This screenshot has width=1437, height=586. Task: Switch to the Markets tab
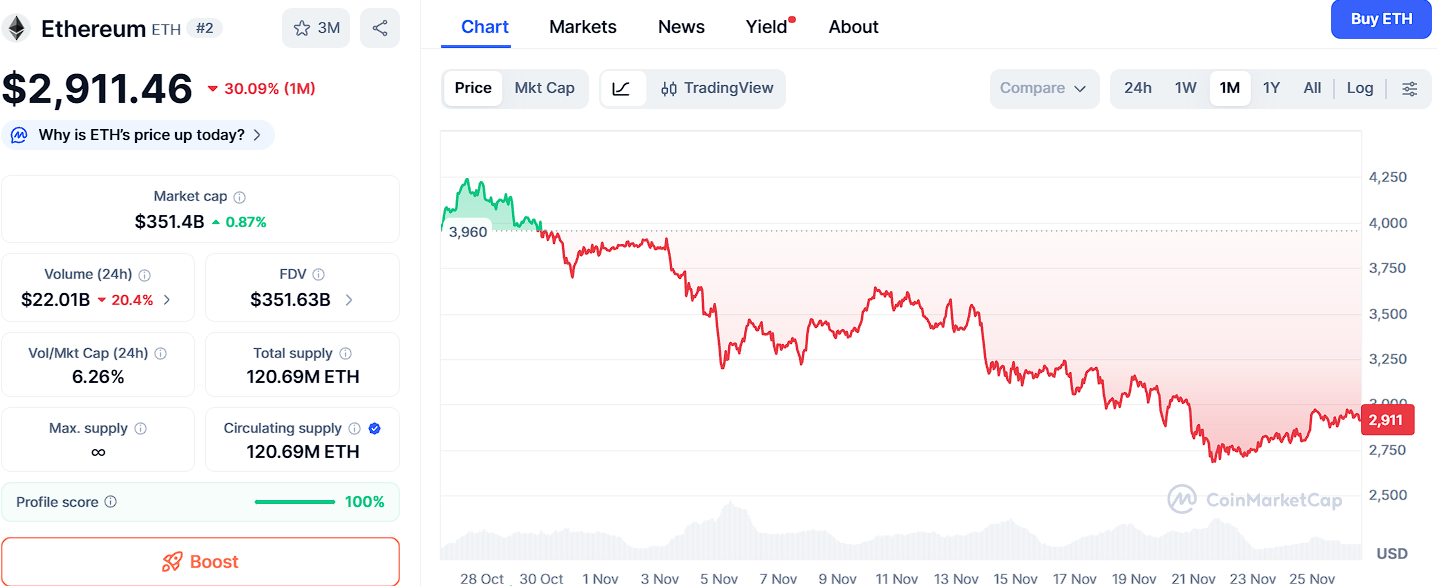point(583,27)
